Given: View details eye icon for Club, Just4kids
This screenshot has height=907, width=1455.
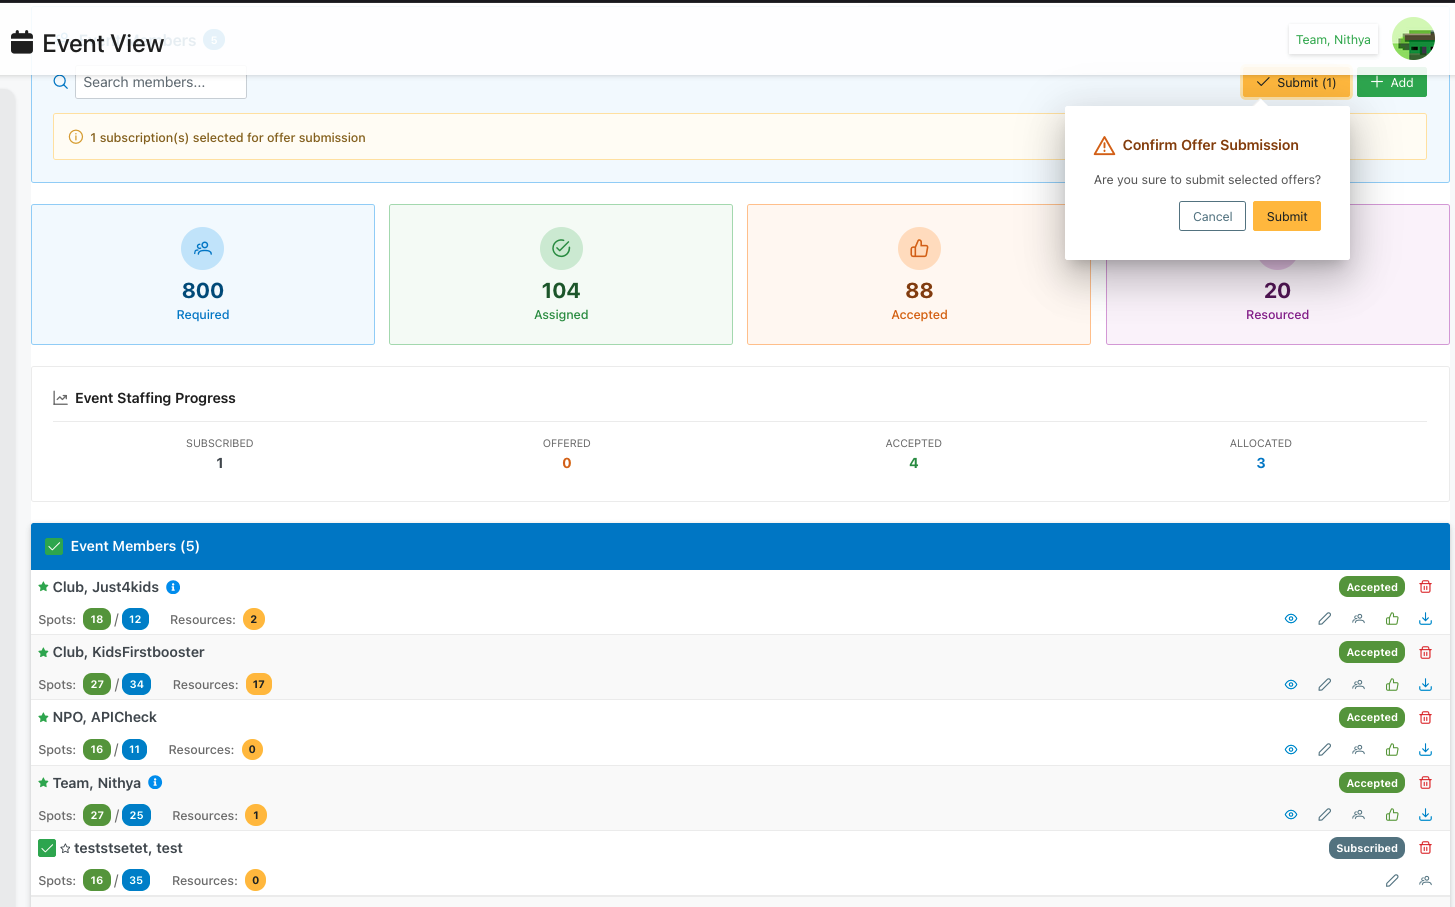Looking at the screenshot, I should pyautogui.click(x=1291, y=619).
